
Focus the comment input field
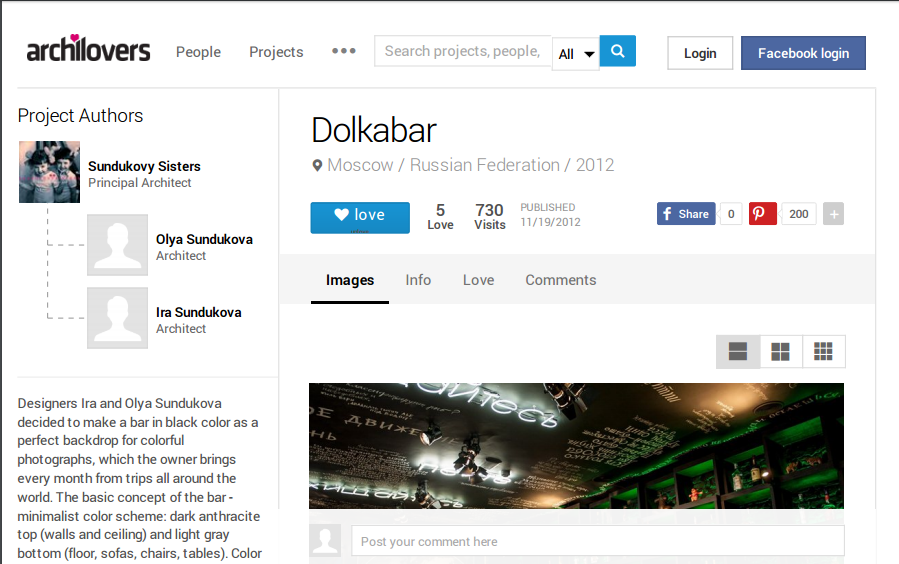(597, 541)
